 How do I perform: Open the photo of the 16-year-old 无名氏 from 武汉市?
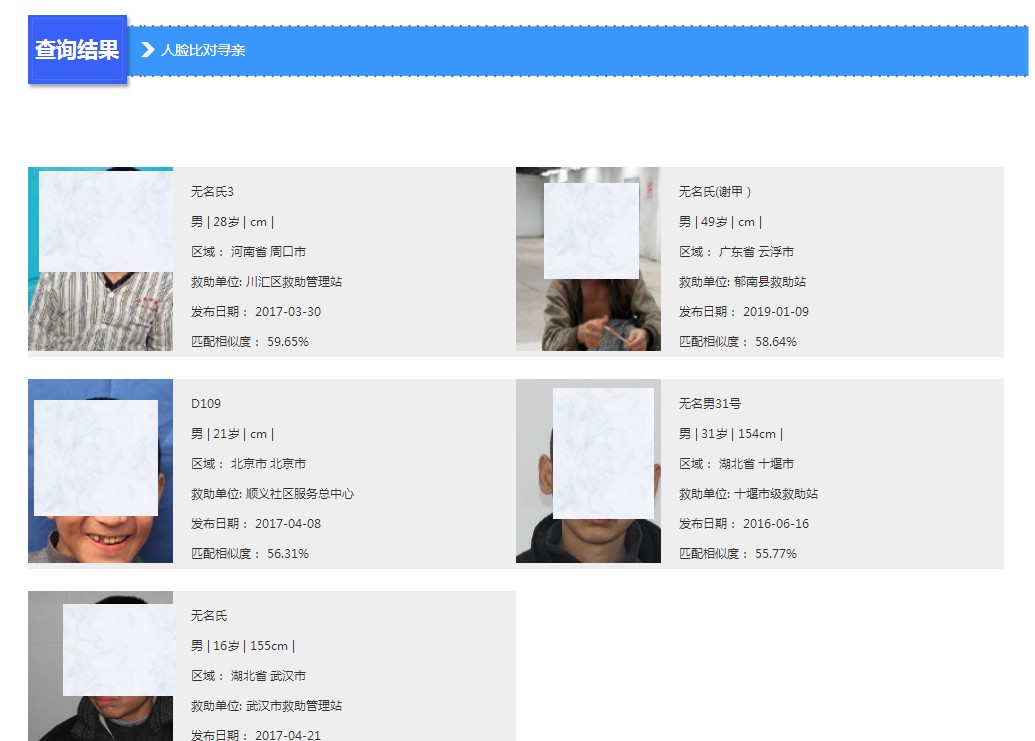tap(100, 666)
